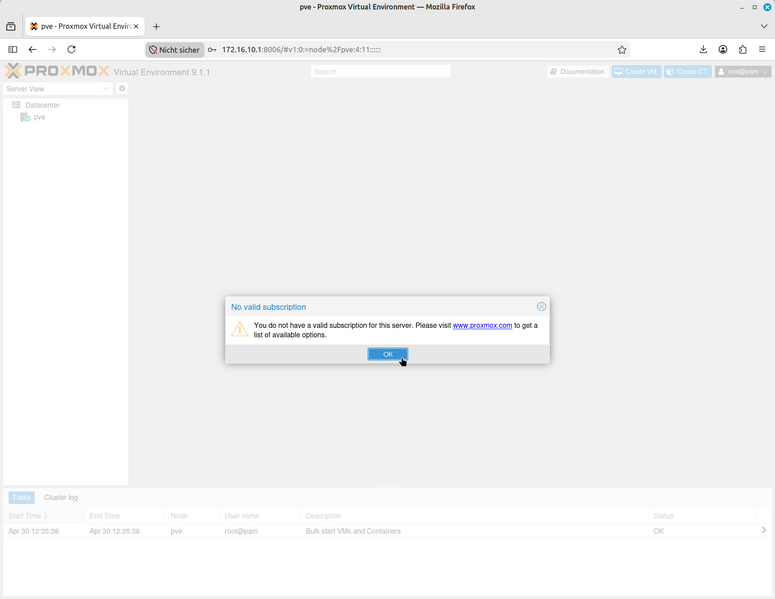Open the Firefox downloads panel
Image resolution: width=775 pixels, height=599 pixels.
pos(703,49)
